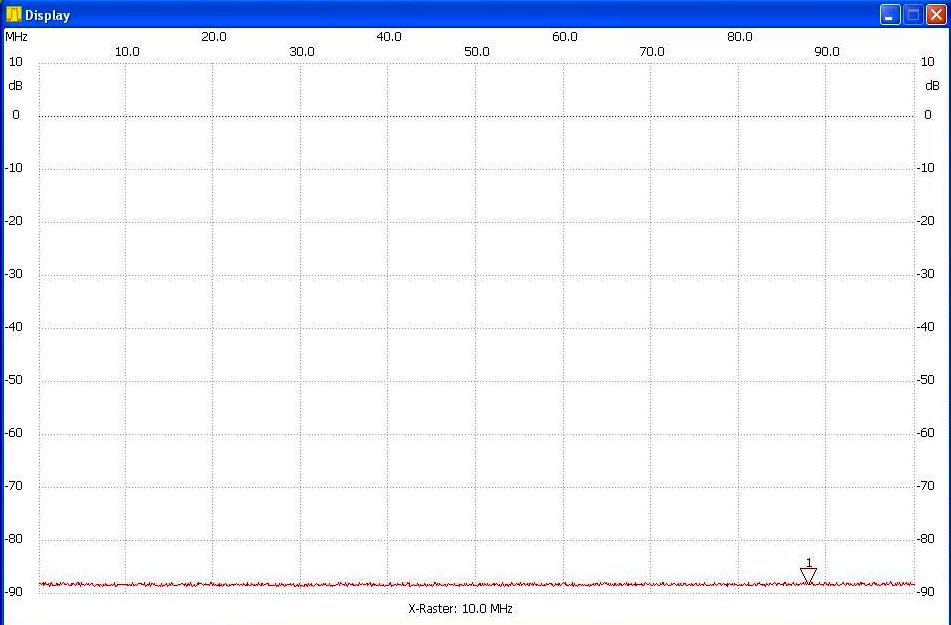Click the number 1 above the marker
Viewport: 951px width, 625px height.
point(808,562)
